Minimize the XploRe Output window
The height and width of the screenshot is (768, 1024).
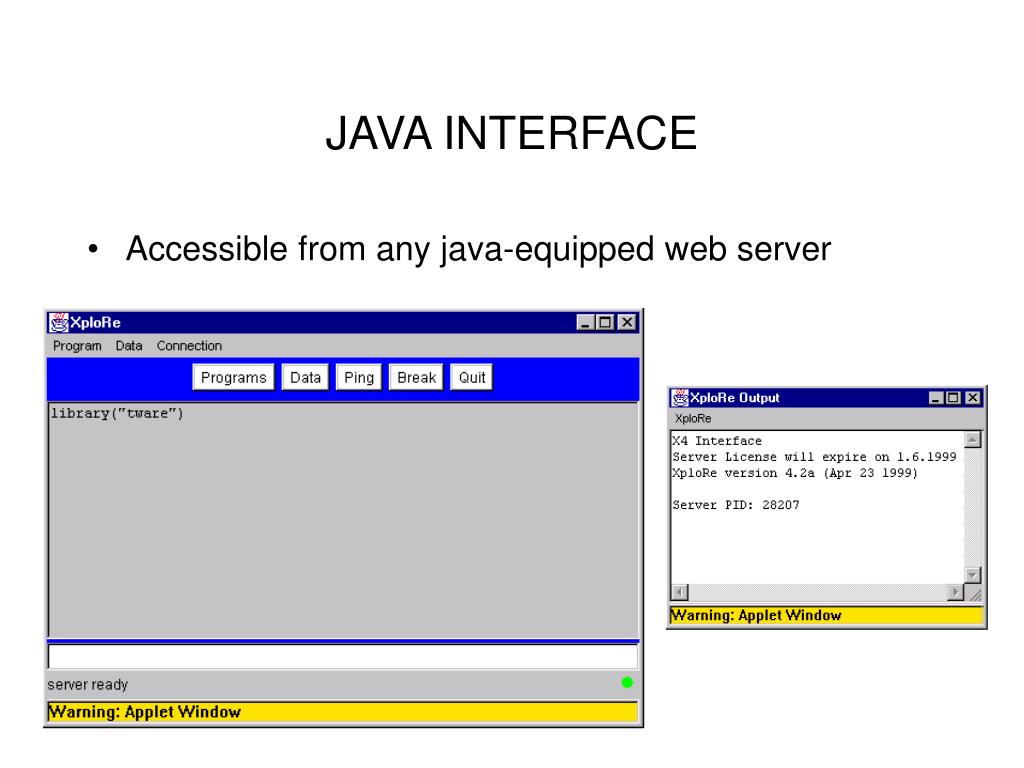coord(936,398)
